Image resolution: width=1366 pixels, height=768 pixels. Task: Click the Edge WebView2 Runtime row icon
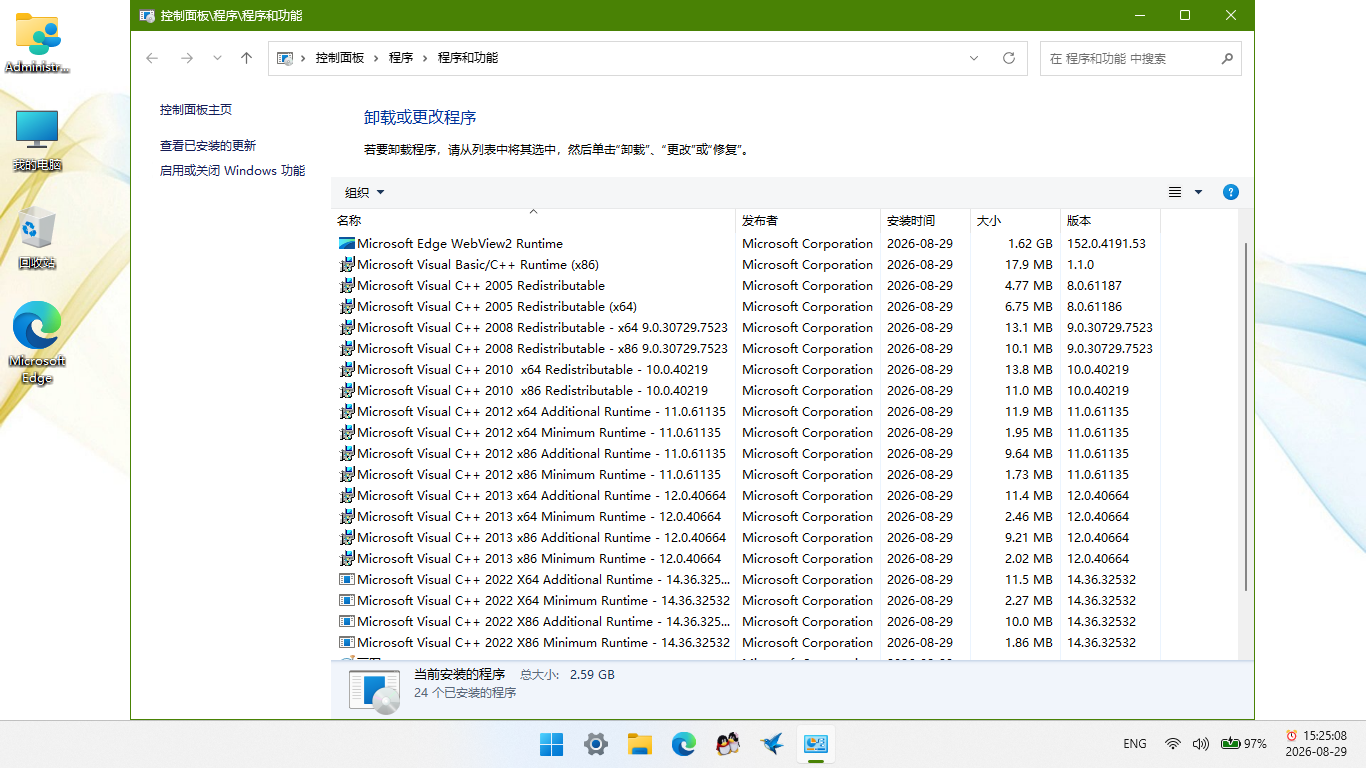(x=347, y=243)
